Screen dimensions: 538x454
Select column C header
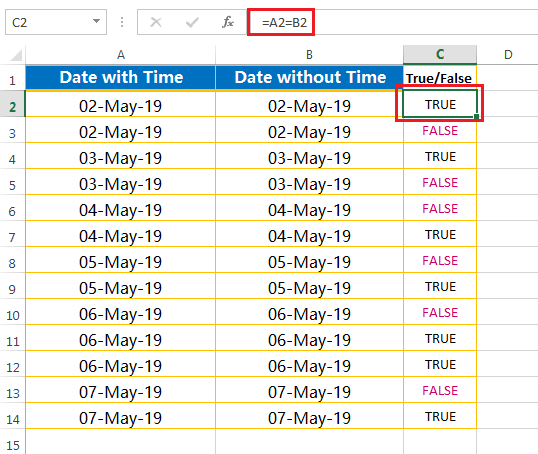440,54
